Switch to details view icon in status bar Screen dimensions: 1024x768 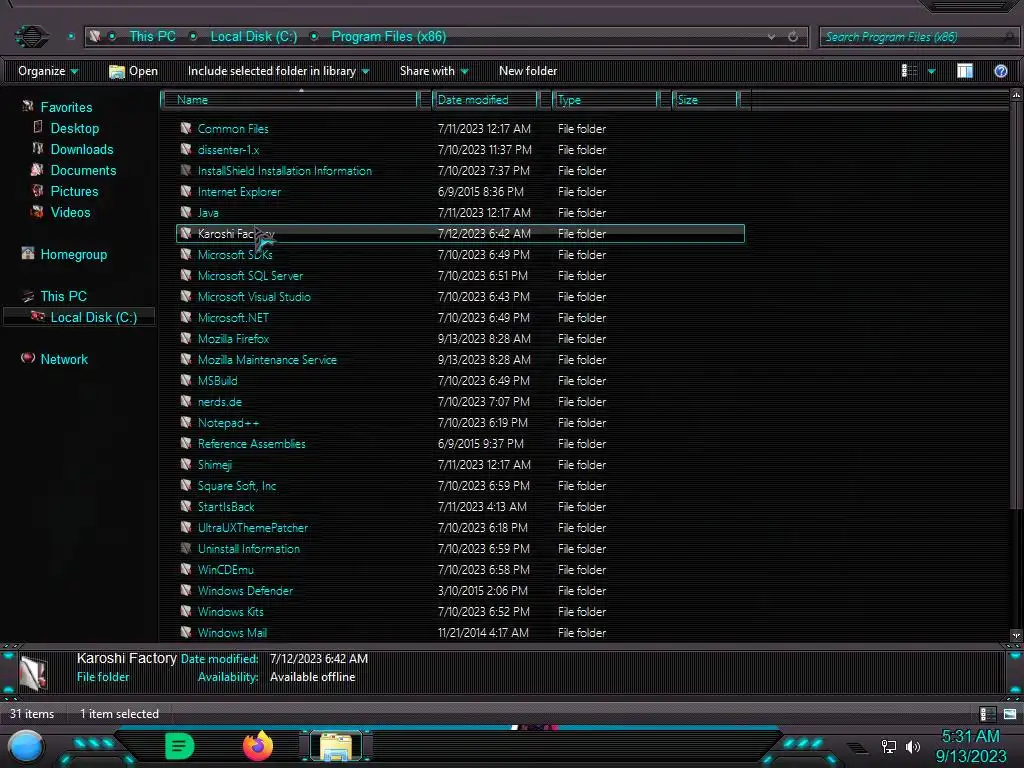[x=987, y=714]
